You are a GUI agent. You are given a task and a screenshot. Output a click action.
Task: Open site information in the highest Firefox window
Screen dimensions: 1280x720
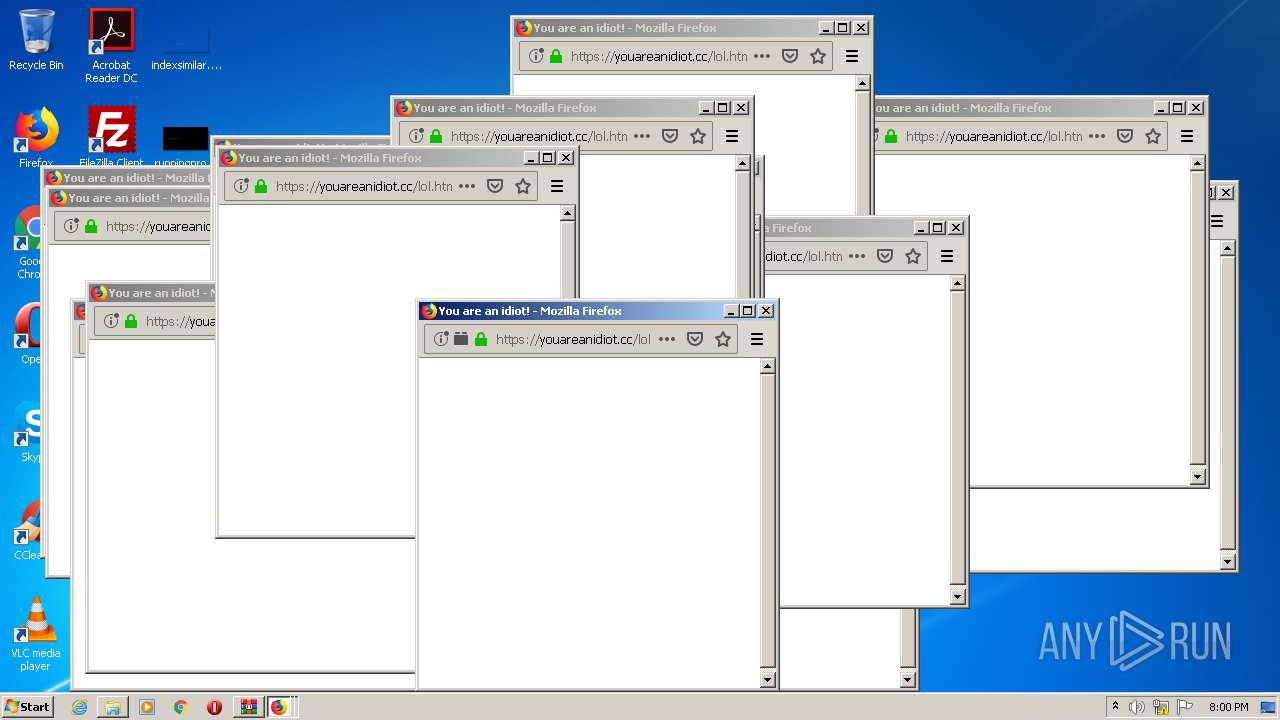click(536, 56)
